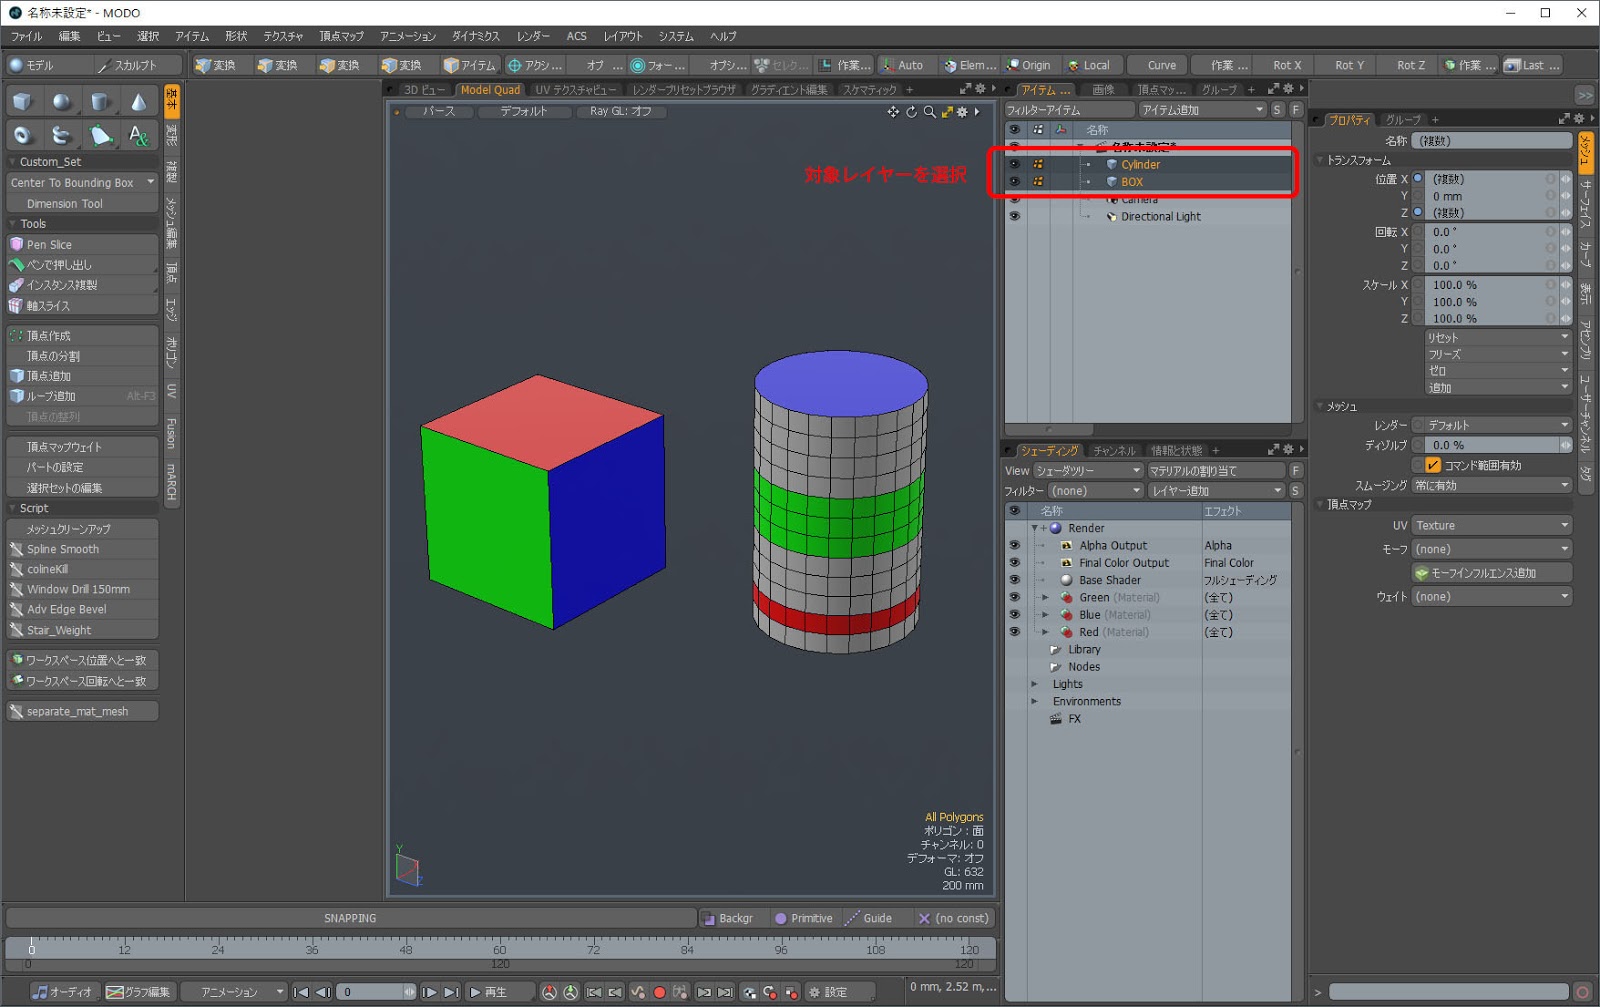This screenshot has width=1600, height=1007.
Task: Click the viewport zoom magnifier icon
Action: coord(929,112)
